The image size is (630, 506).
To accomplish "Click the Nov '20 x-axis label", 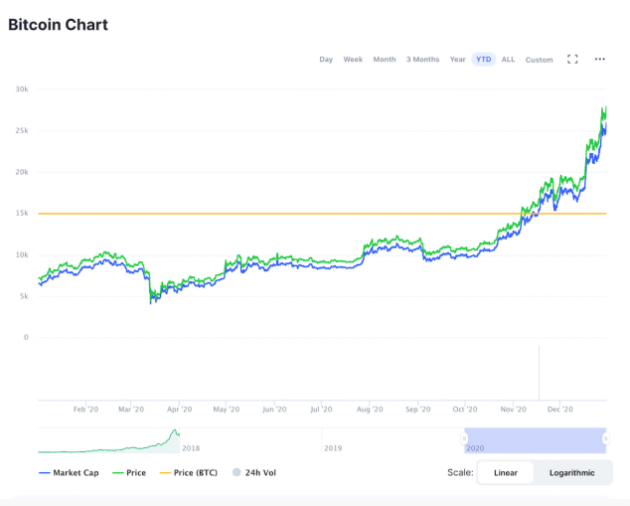I will [513, 409].
